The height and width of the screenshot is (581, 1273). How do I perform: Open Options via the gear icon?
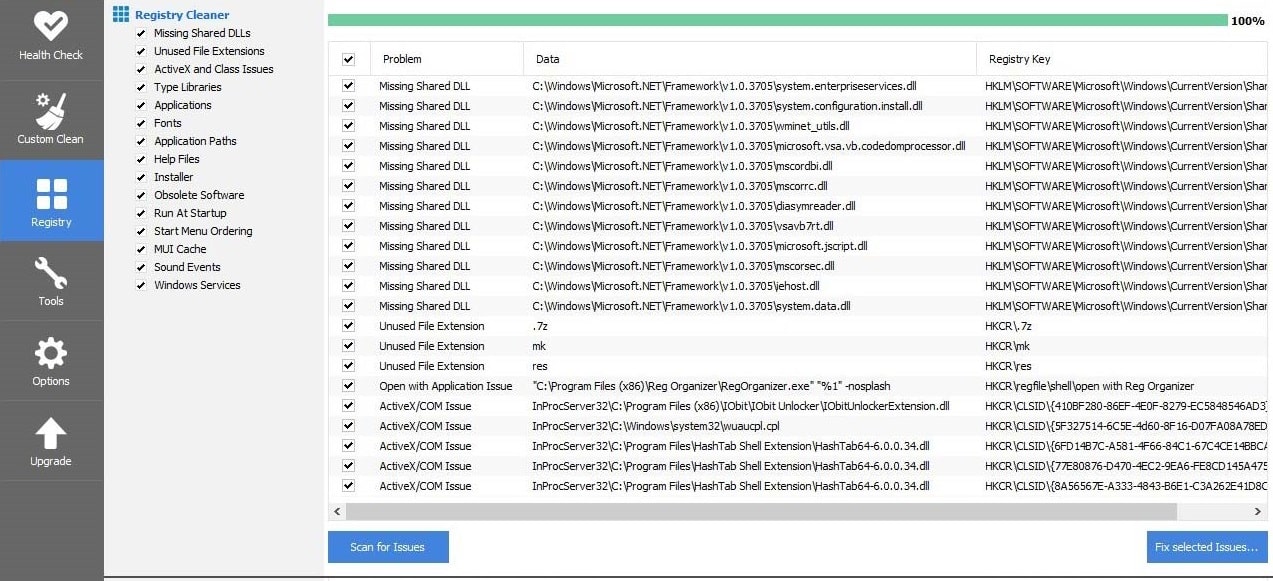[x=51, y=352]
